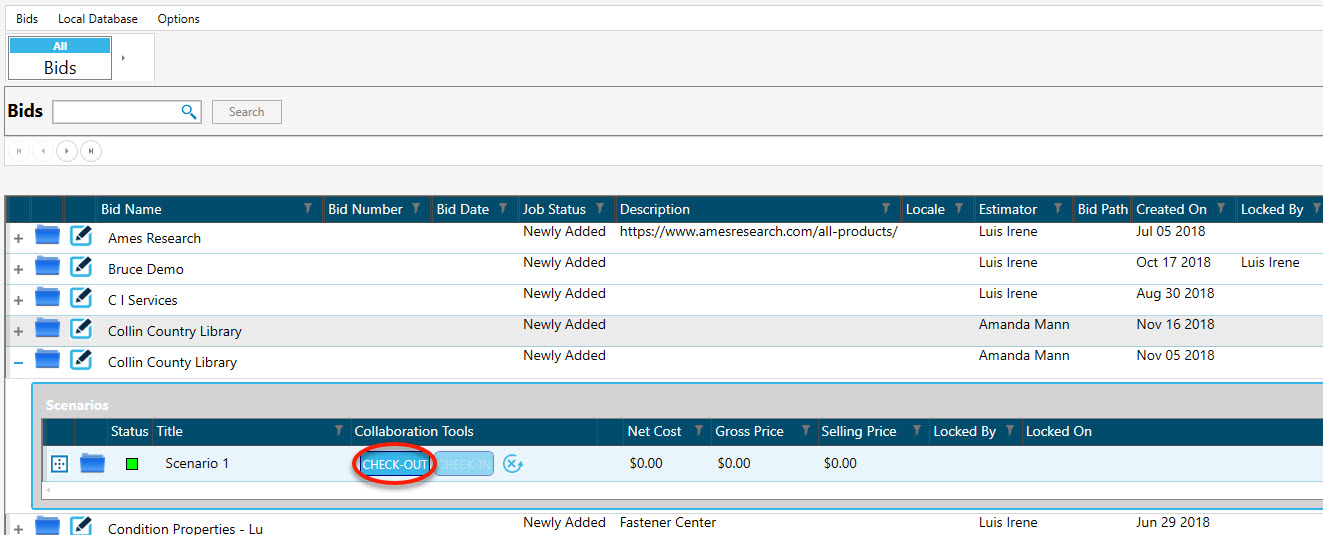Collapse the Collin County Library bid row

click(18, 363)
